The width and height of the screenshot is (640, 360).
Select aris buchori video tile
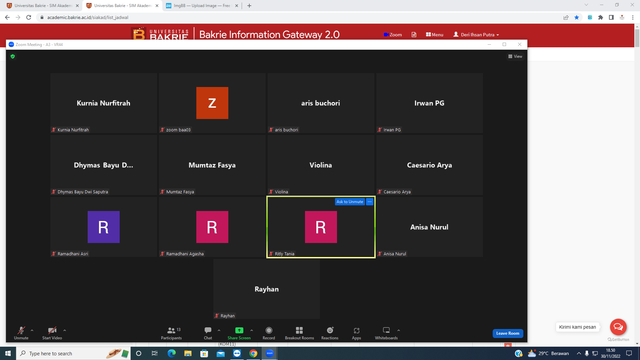[321, 103]
